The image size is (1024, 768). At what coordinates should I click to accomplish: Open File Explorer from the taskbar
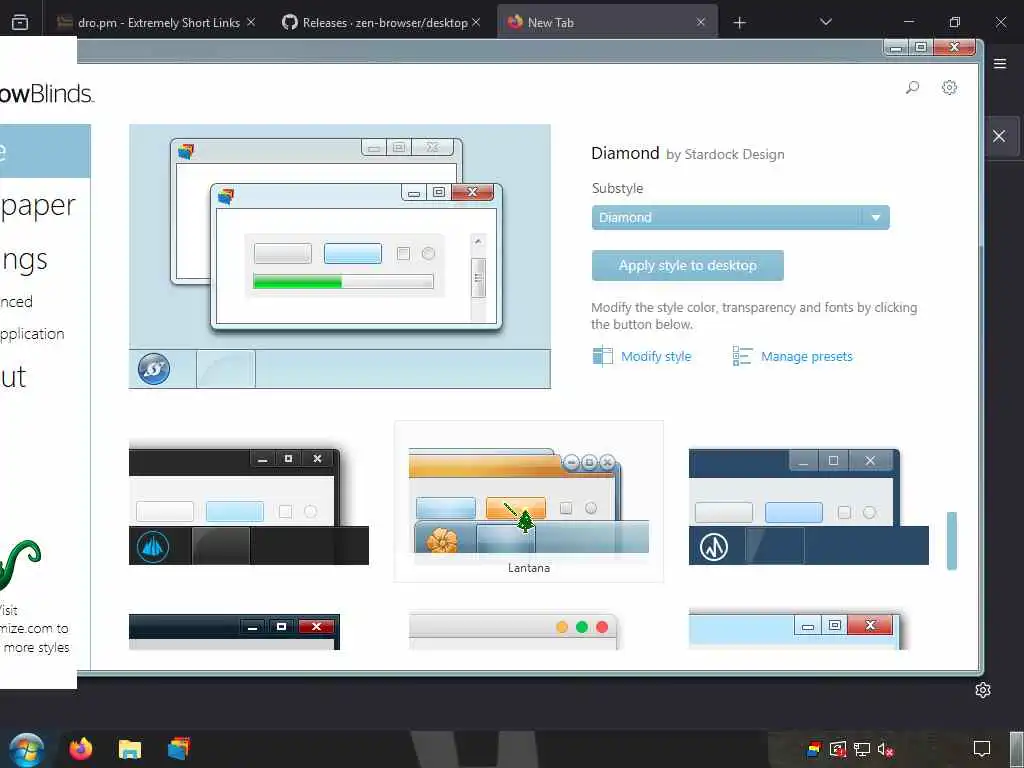coord(130,749)
